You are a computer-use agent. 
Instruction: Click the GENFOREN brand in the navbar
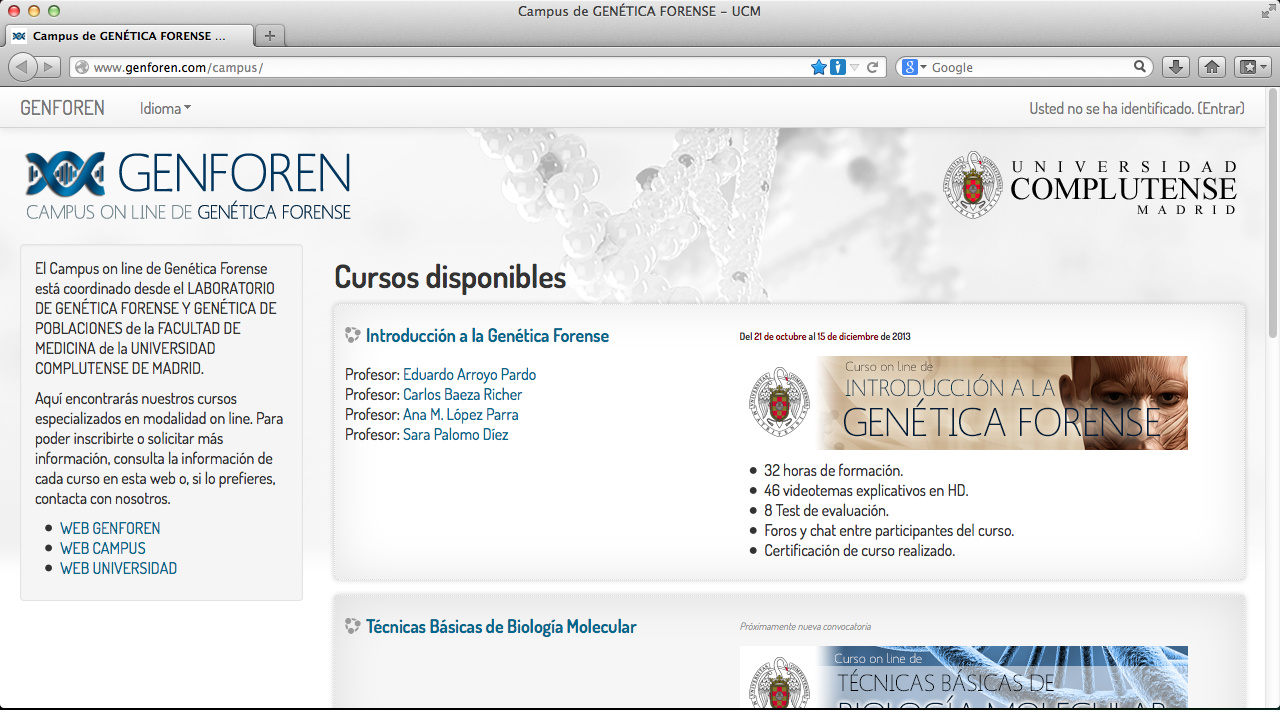(62, 108)
